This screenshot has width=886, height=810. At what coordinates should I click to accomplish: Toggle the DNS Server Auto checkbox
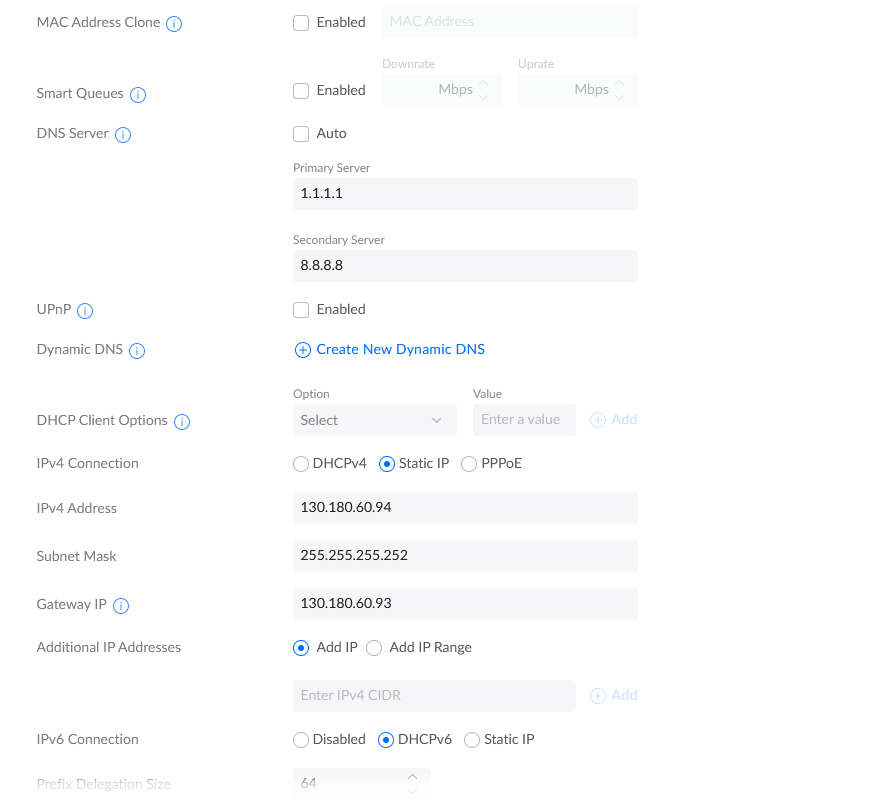[301, 134]
